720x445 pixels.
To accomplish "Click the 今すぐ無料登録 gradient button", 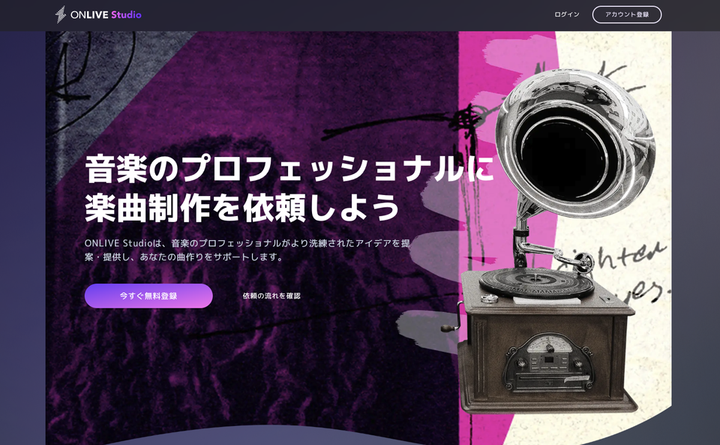I will pyautogui.click(x=148, y=296).
